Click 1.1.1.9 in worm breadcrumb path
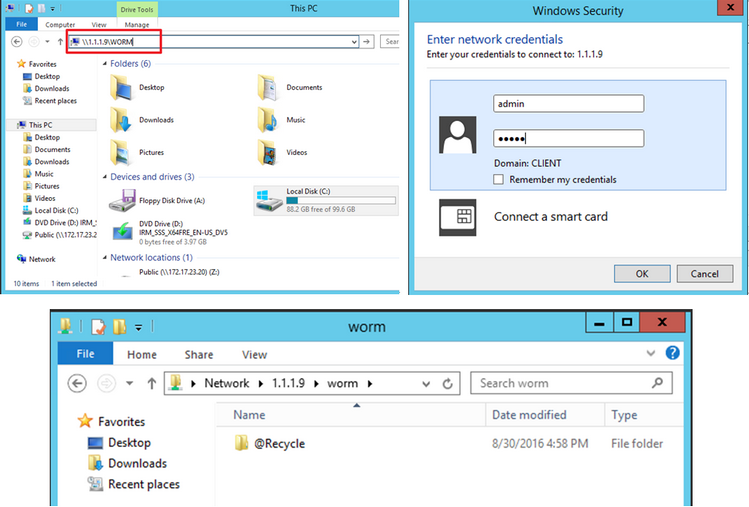 tap(289, 383)
